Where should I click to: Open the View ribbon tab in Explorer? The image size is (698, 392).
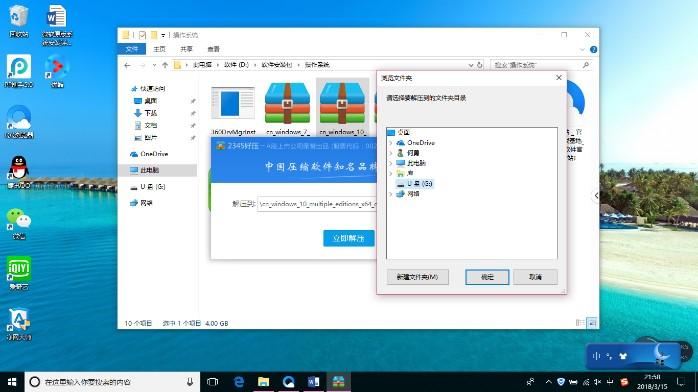(x=214, y=49)
